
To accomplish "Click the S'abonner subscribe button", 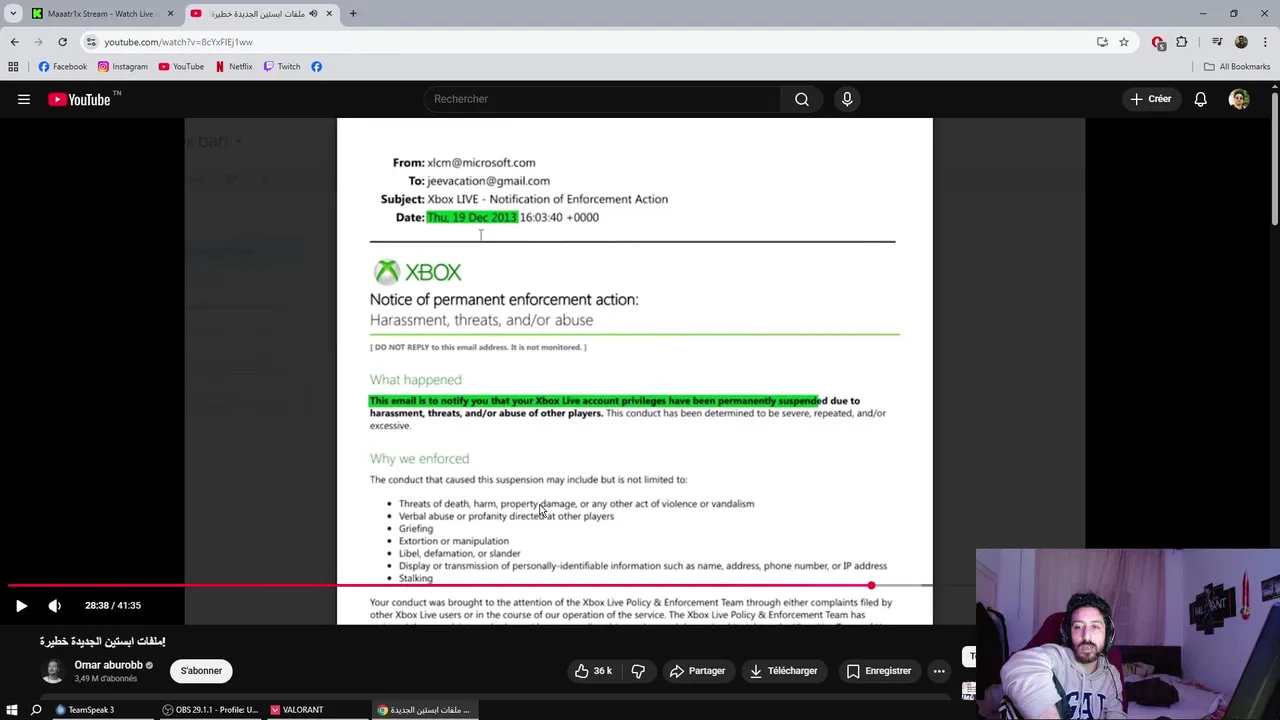I will point(201,671).
